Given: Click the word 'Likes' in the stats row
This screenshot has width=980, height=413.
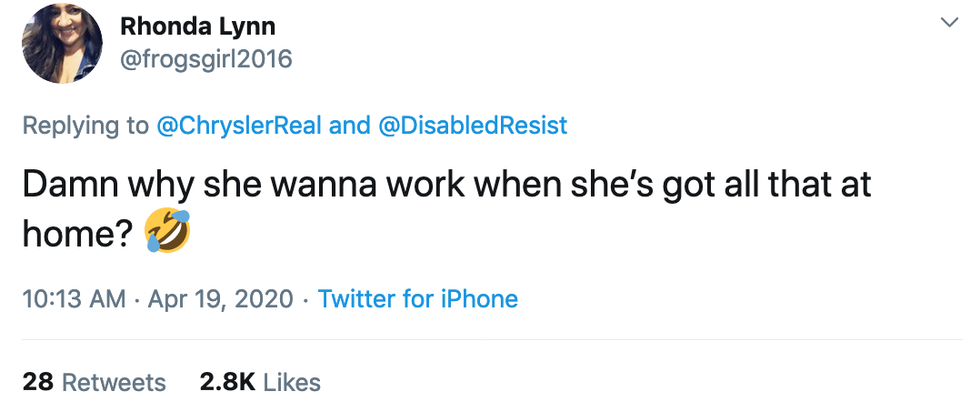Looking at the screenshot, I should click(x=292, y=382).
